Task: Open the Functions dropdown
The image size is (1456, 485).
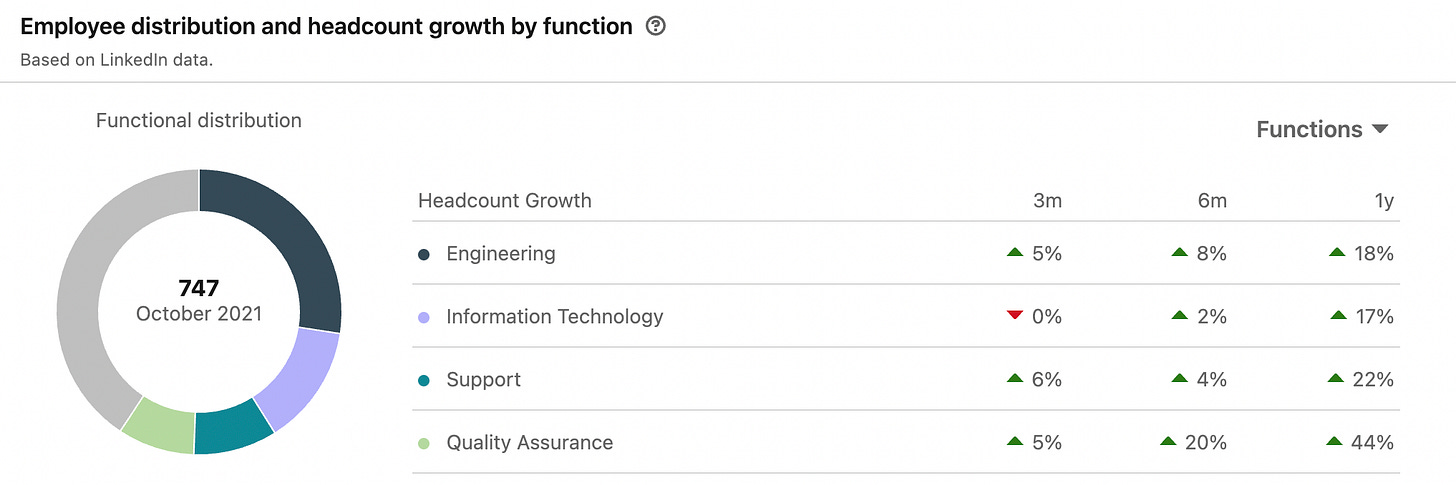Action: (x=1322, y=129)
